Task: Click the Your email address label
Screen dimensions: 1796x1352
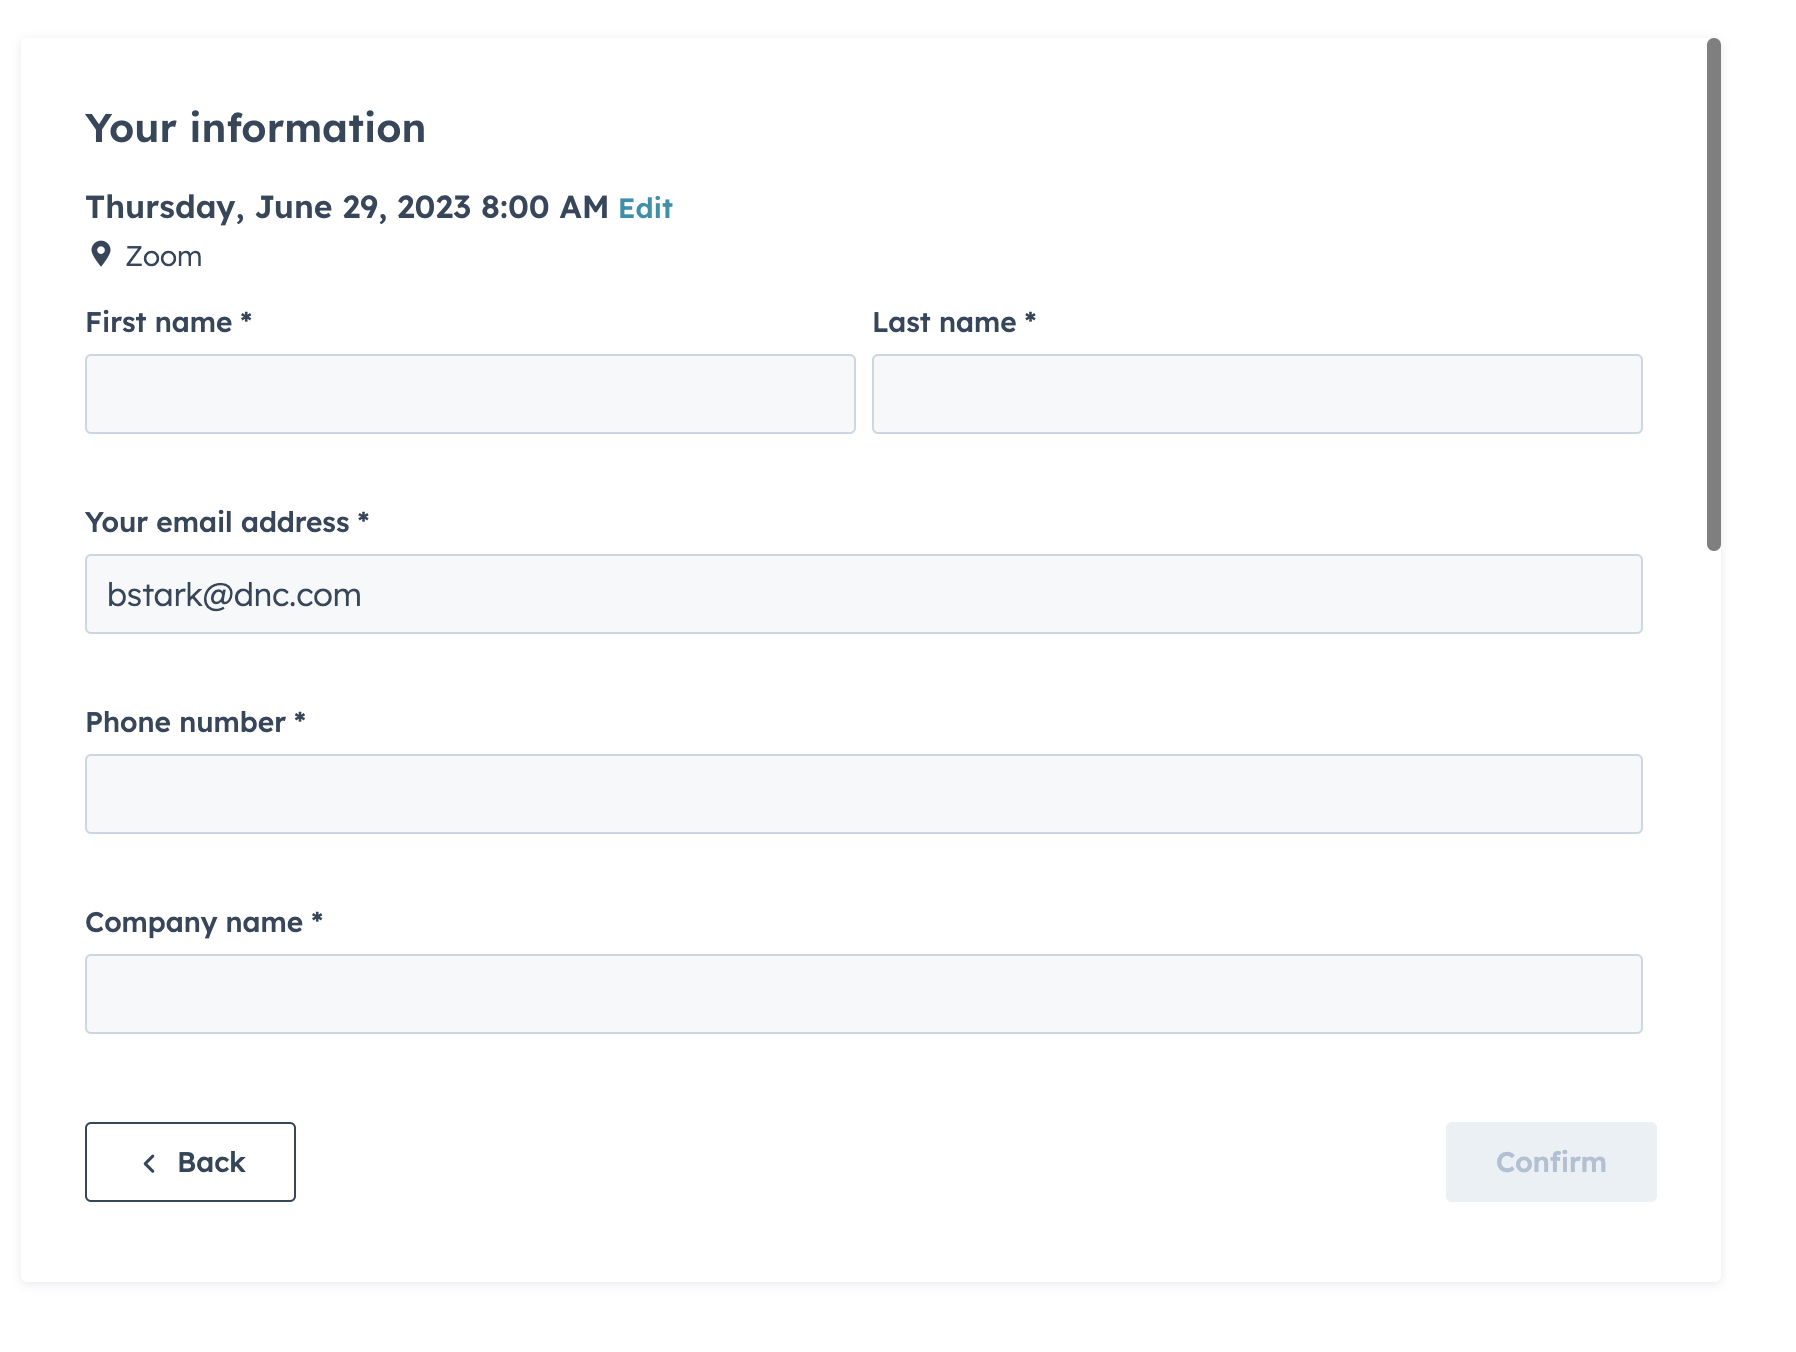Action: tap(227, 521)
